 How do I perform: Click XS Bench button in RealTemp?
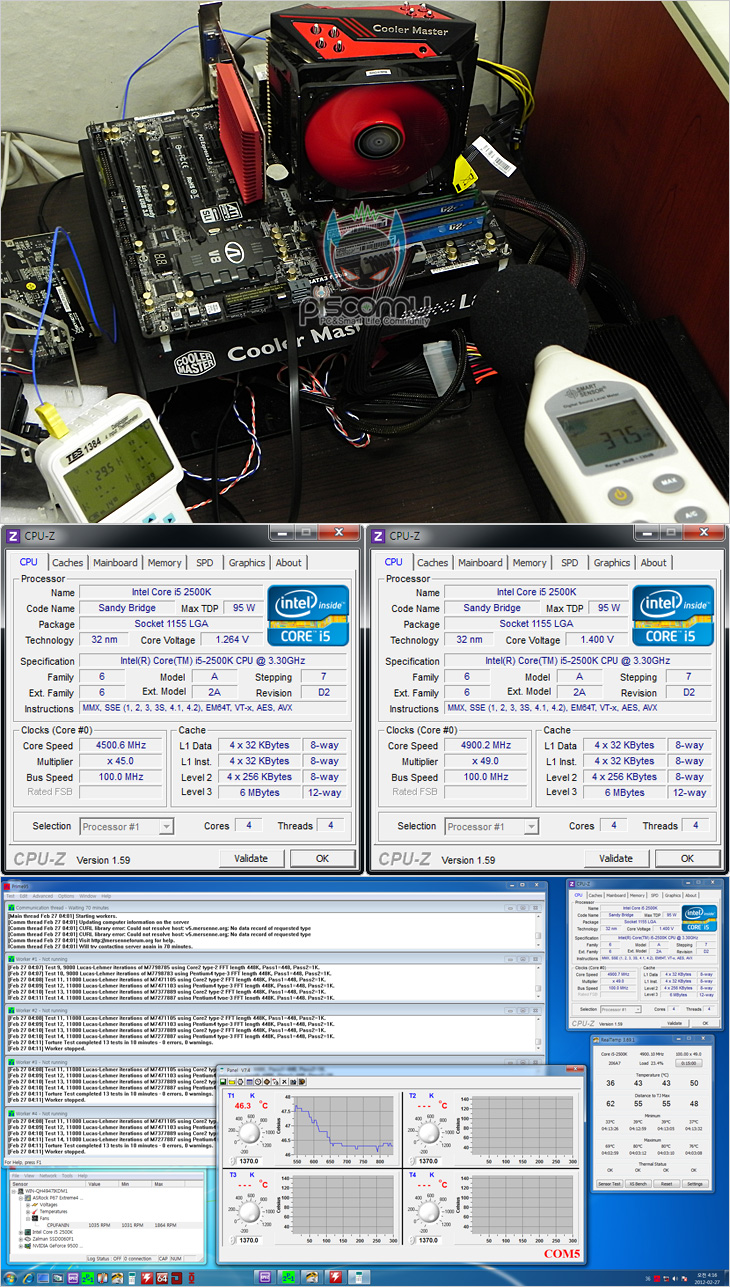click(638, 1184)
